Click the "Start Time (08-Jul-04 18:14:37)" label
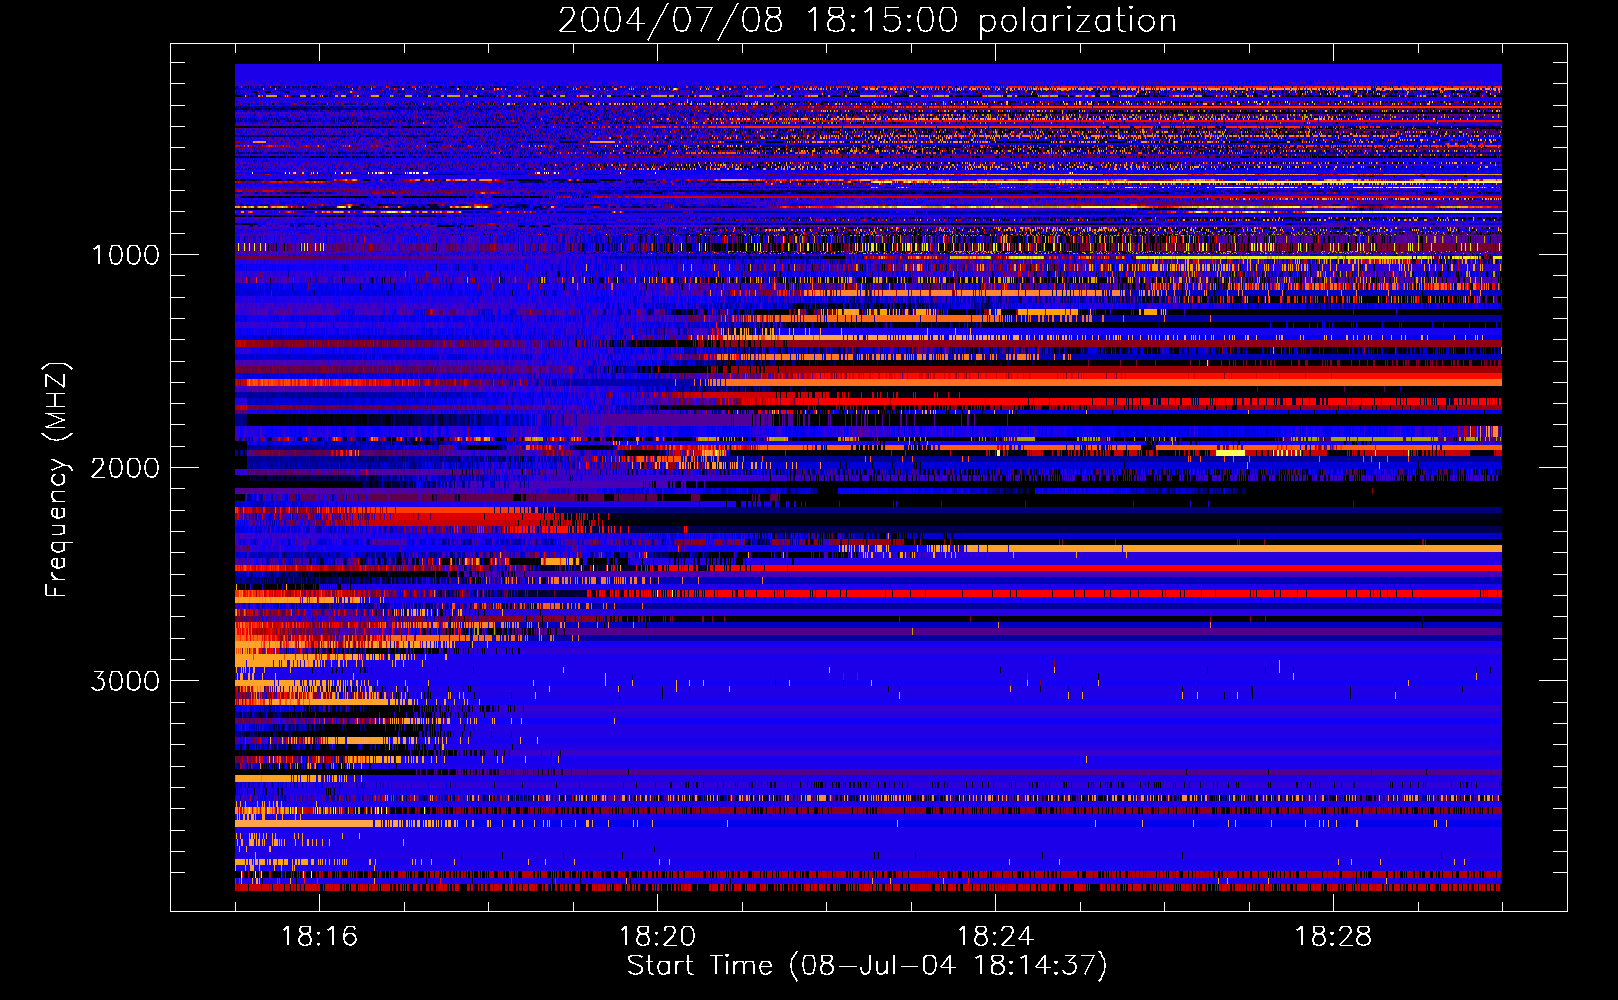 click(x=867, y=966)
